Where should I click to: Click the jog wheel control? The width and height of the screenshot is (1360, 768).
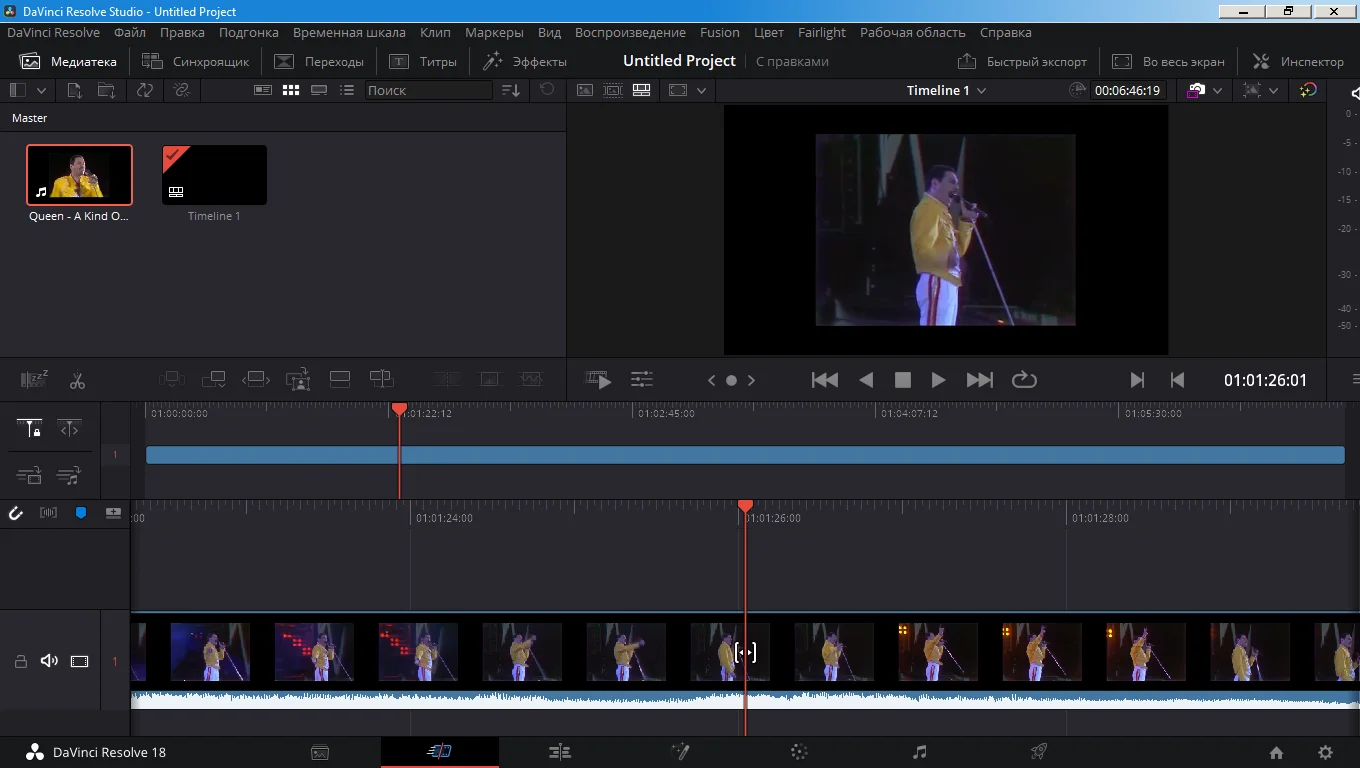pos(731,380)
